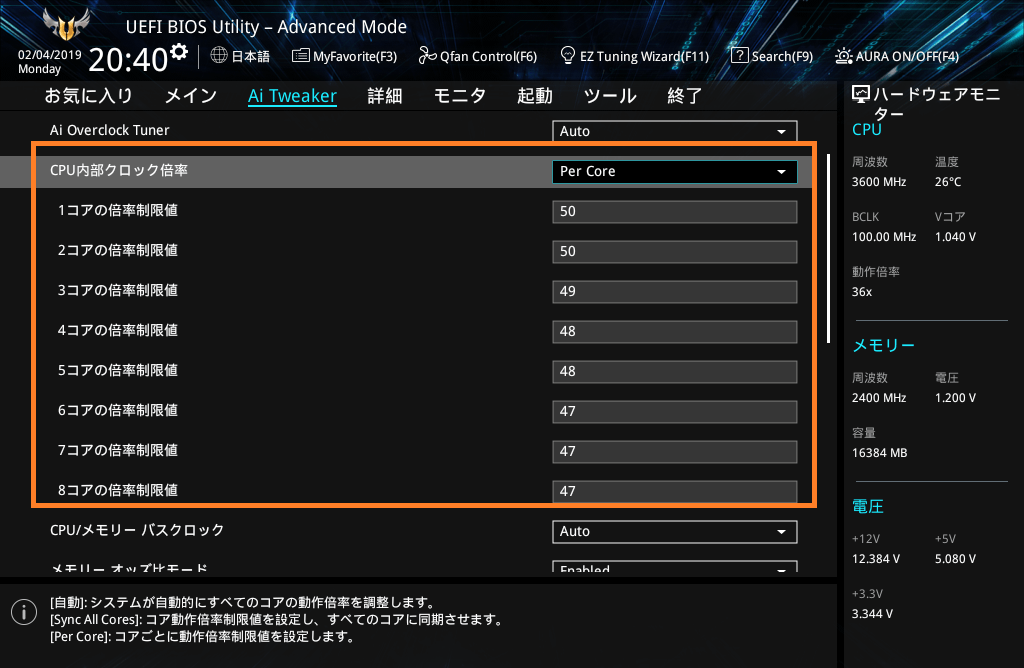
Task: Open Ai Overclock Tuner dropdown
Action: click(x=675, y=131)
